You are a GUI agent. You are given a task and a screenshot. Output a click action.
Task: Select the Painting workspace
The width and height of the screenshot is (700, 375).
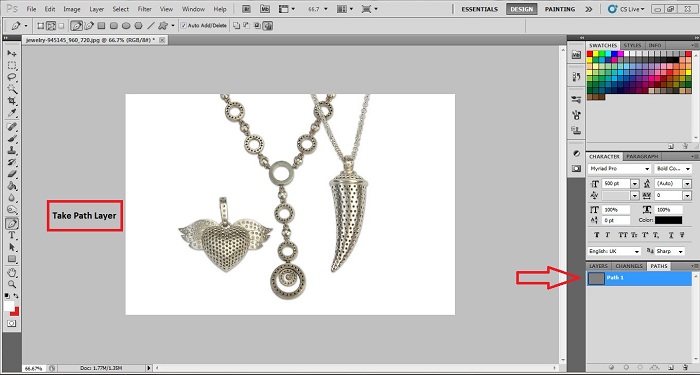(559, 9)
